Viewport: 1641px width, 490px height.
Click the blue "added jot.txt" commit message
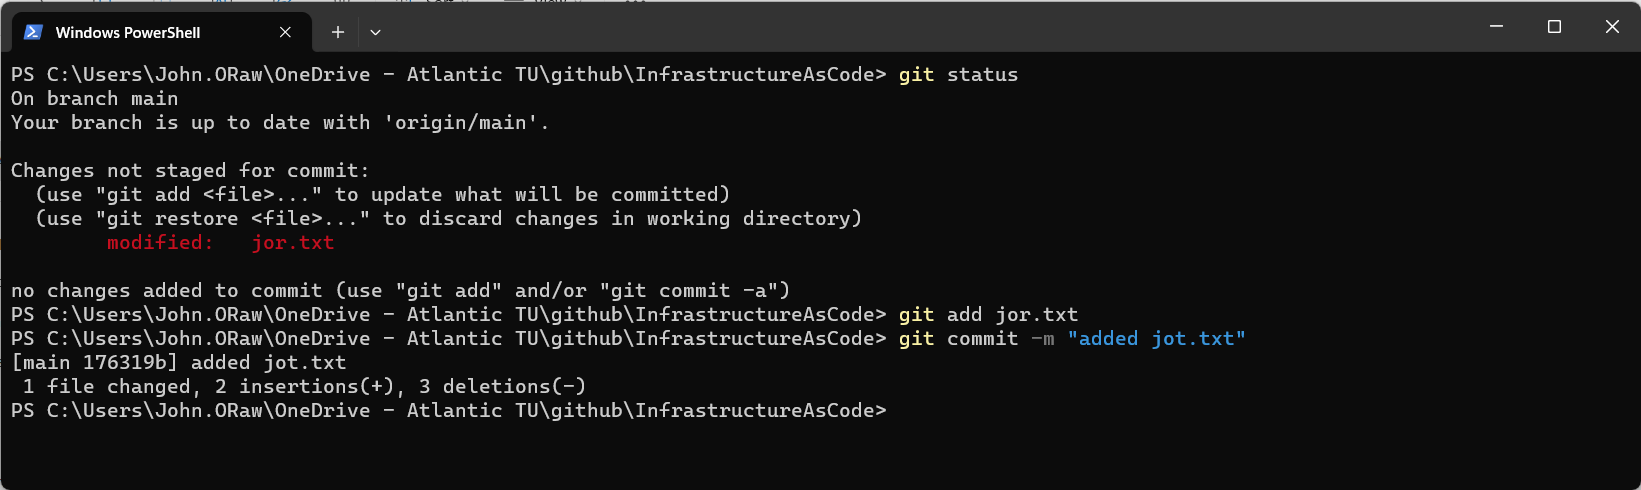[1156, 339]
